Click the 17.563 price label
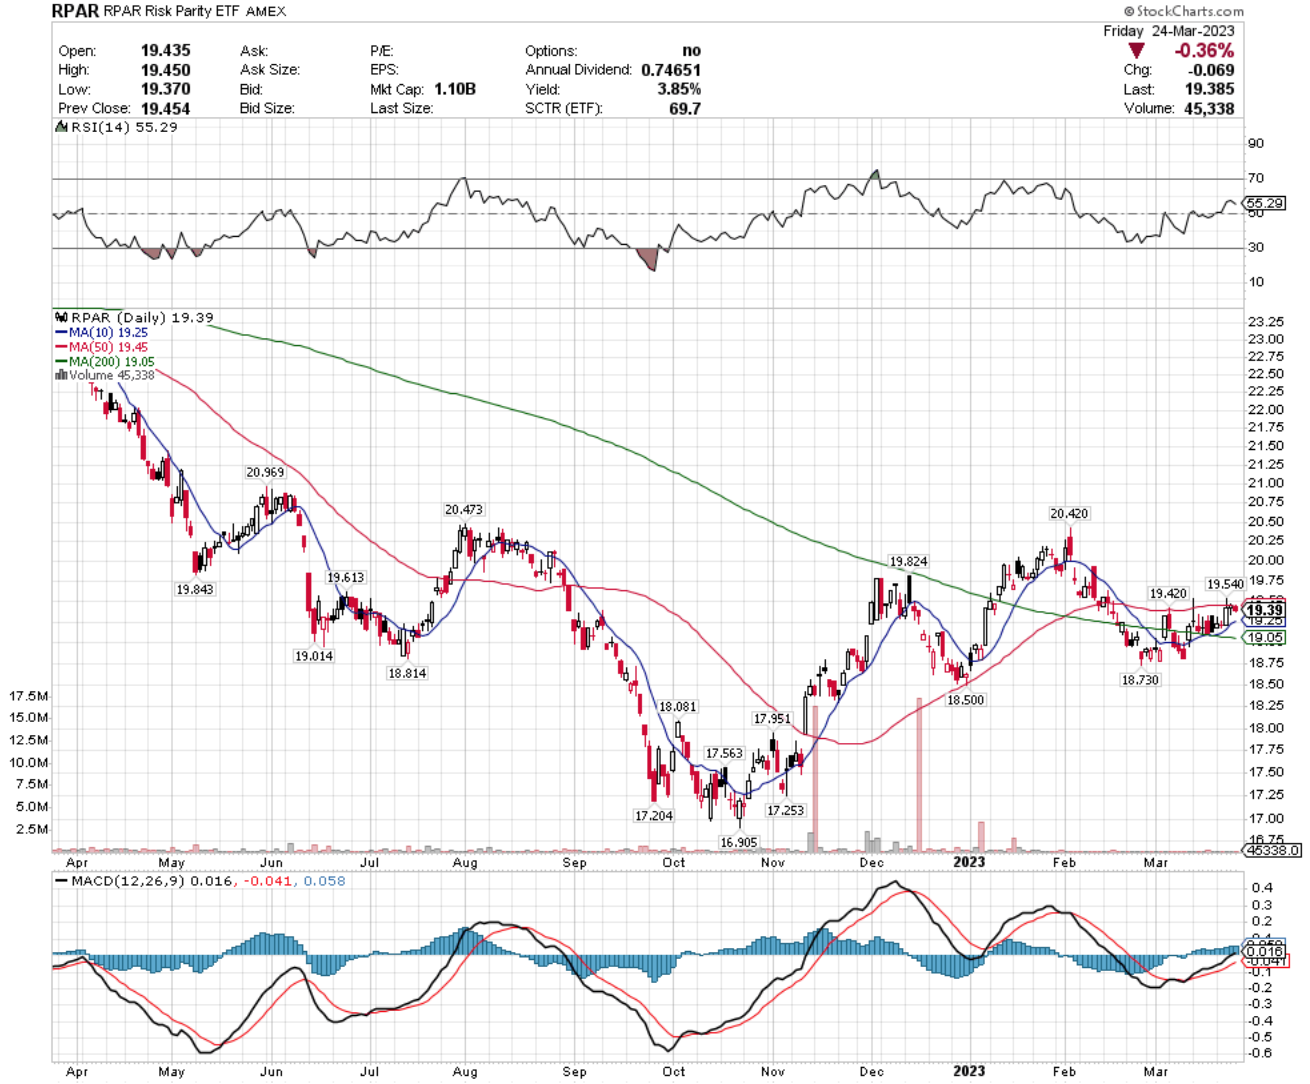The height and width of the screenshot is (1084, 1310). [x=724, y=753]
